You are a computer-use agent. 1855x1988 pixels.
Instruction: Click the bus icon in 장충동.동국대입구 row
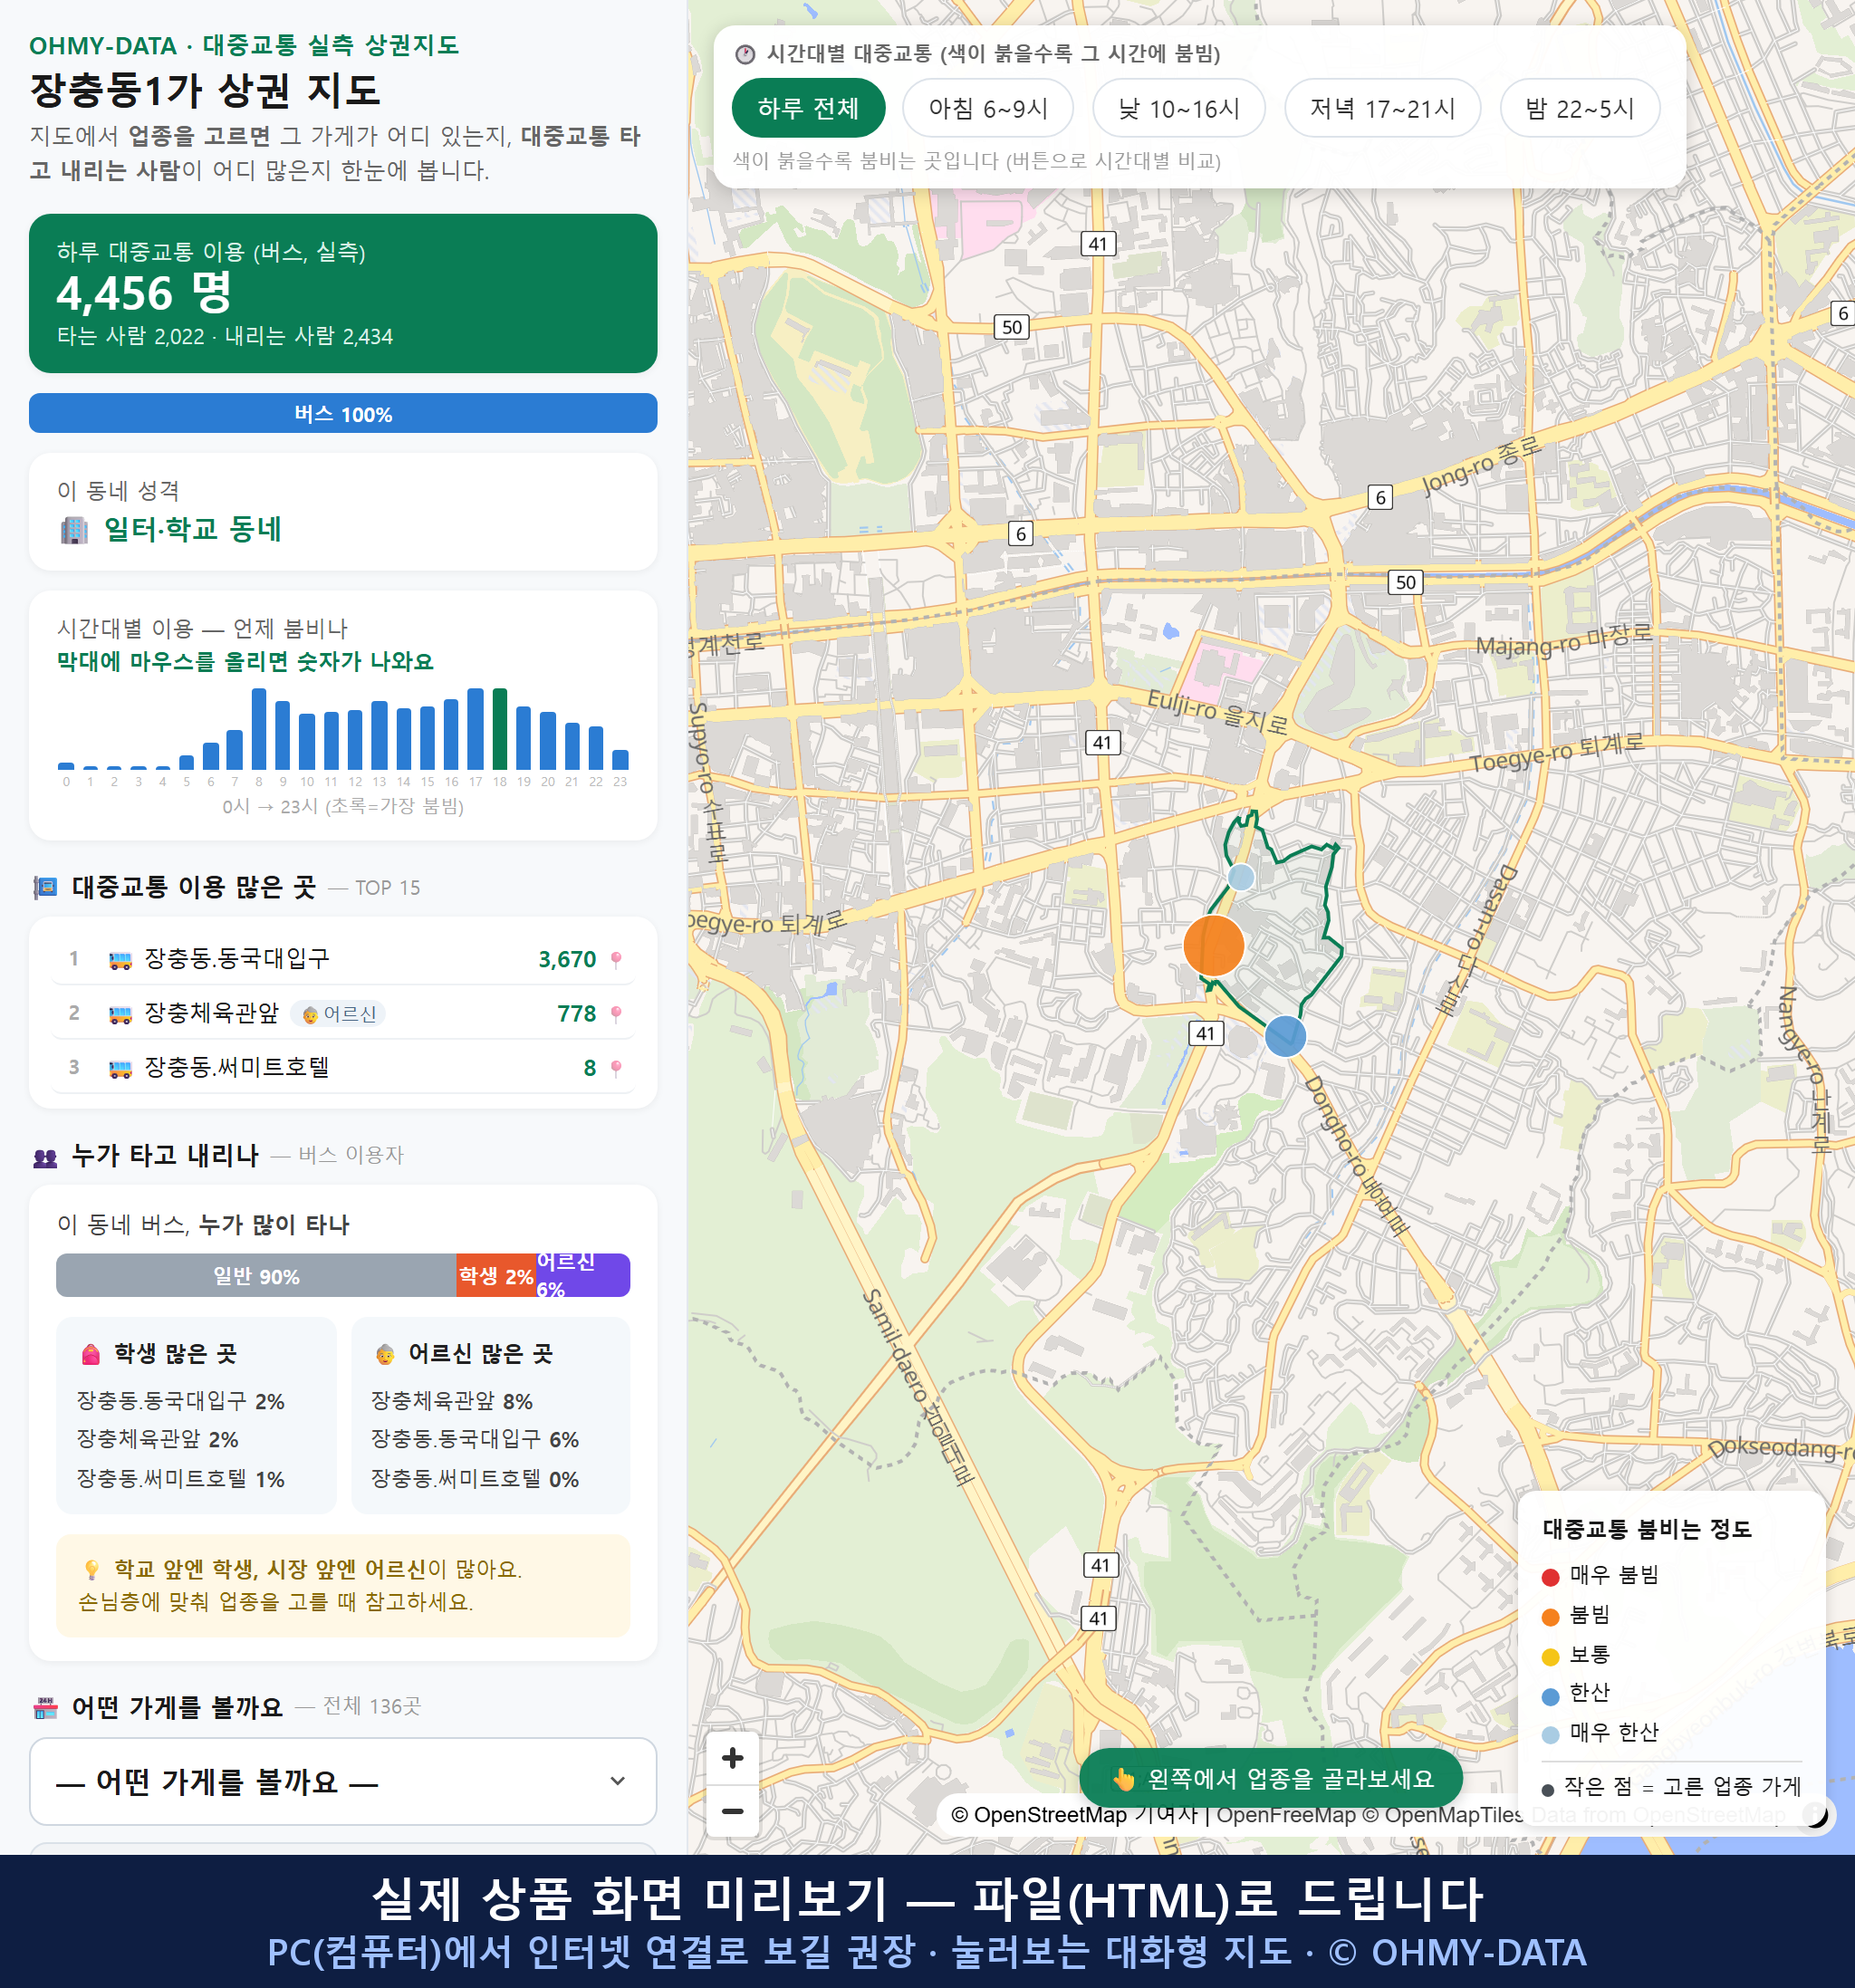click(120, 960)
